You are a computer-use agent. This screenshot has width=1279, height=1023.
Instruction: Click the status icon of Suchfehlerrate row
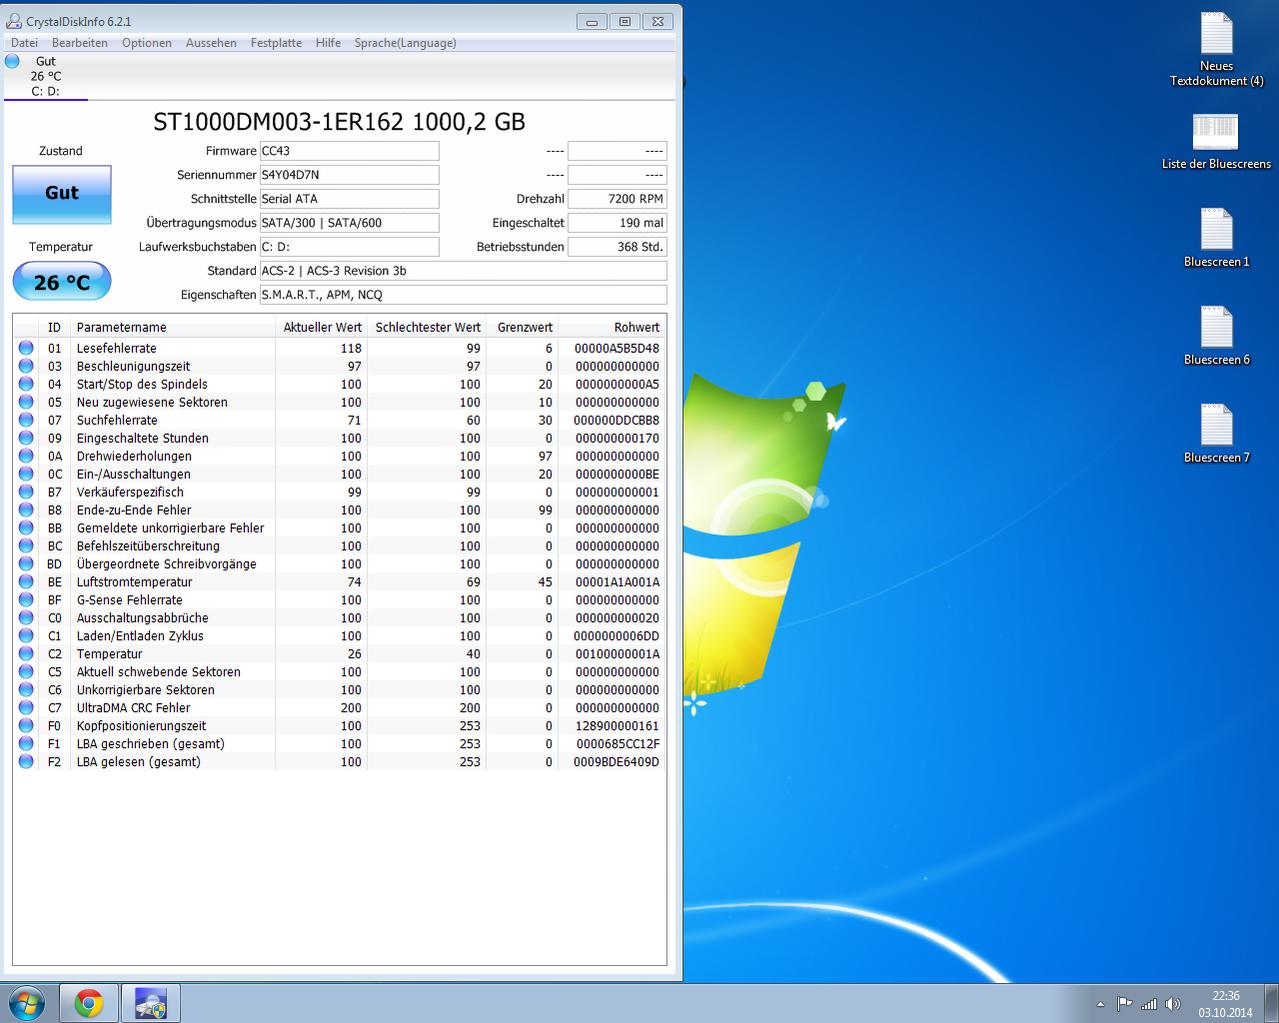(26, 420)
